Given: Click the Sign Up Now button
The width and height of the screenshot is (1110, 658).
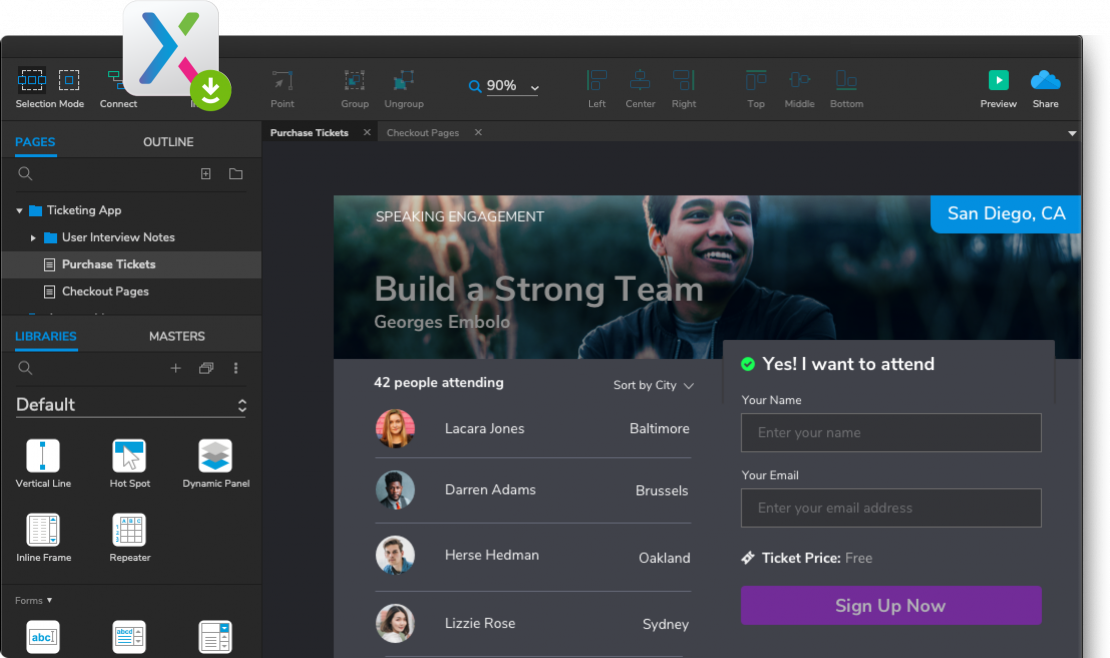Looking at the screenshot, I should (x=890, y=606).
